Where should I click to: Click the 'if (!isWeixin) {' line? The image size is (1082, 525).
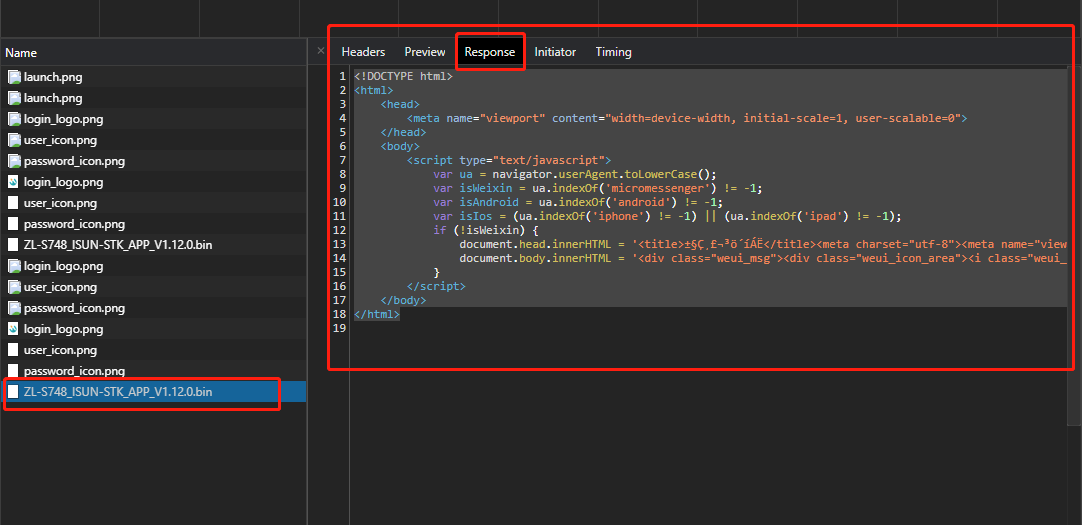tap(485, 230)
